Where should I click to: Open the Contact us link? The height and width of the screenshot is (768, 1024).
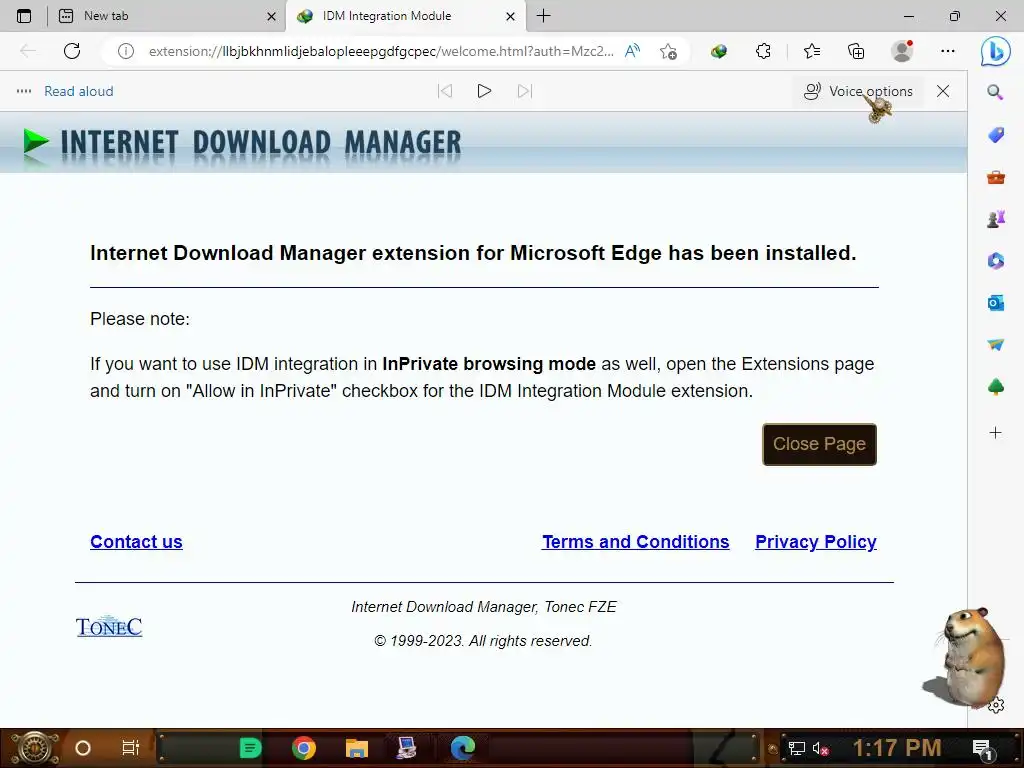(x=136, y=542)
